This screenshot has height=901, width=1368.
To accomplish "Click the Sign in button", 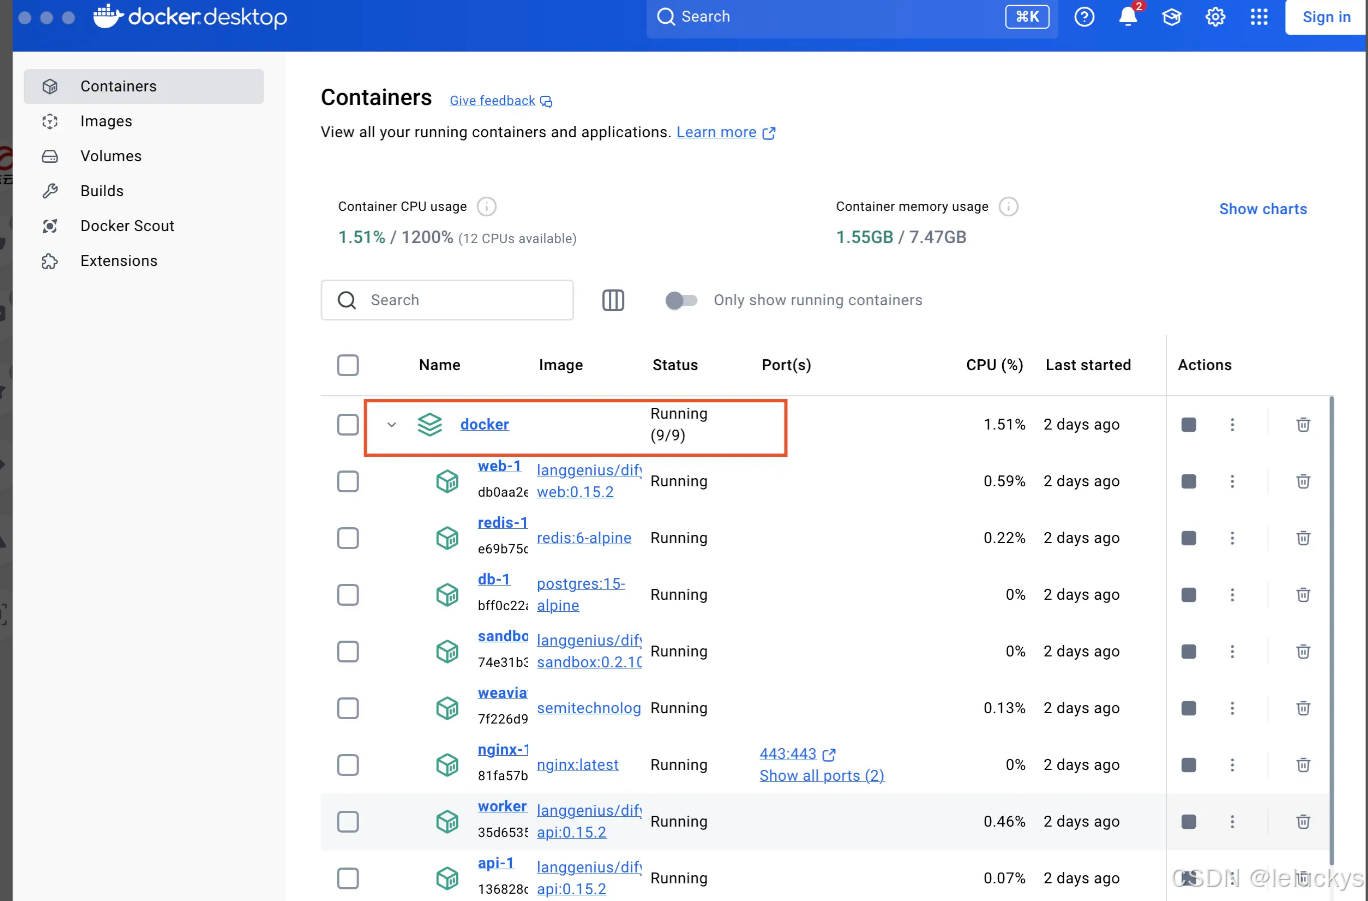I will pyautogui.click(x=1326, y=17).
